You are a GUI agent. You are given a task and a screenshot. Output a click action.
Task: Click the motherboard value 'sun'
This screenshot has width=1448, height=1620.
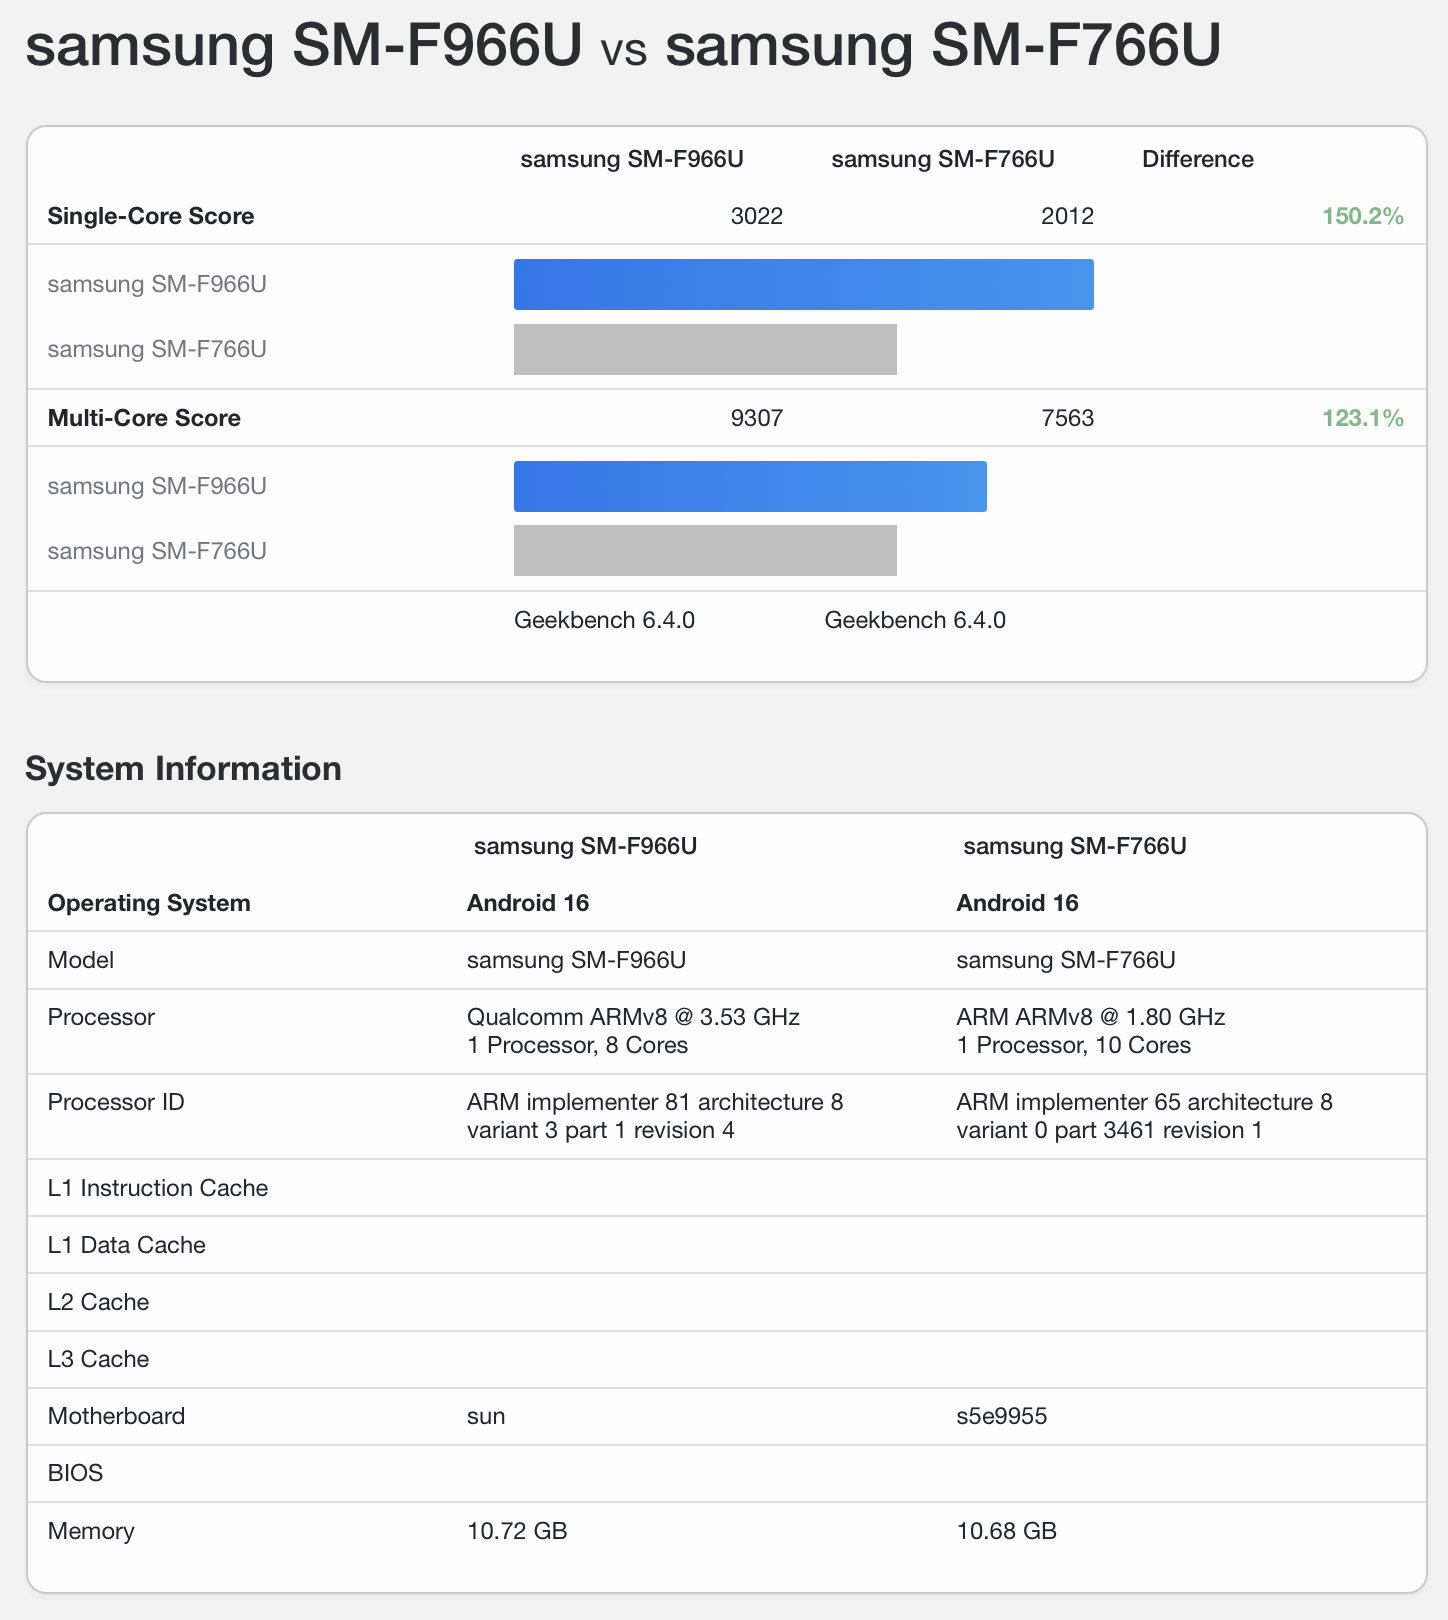coord(486,1416)
